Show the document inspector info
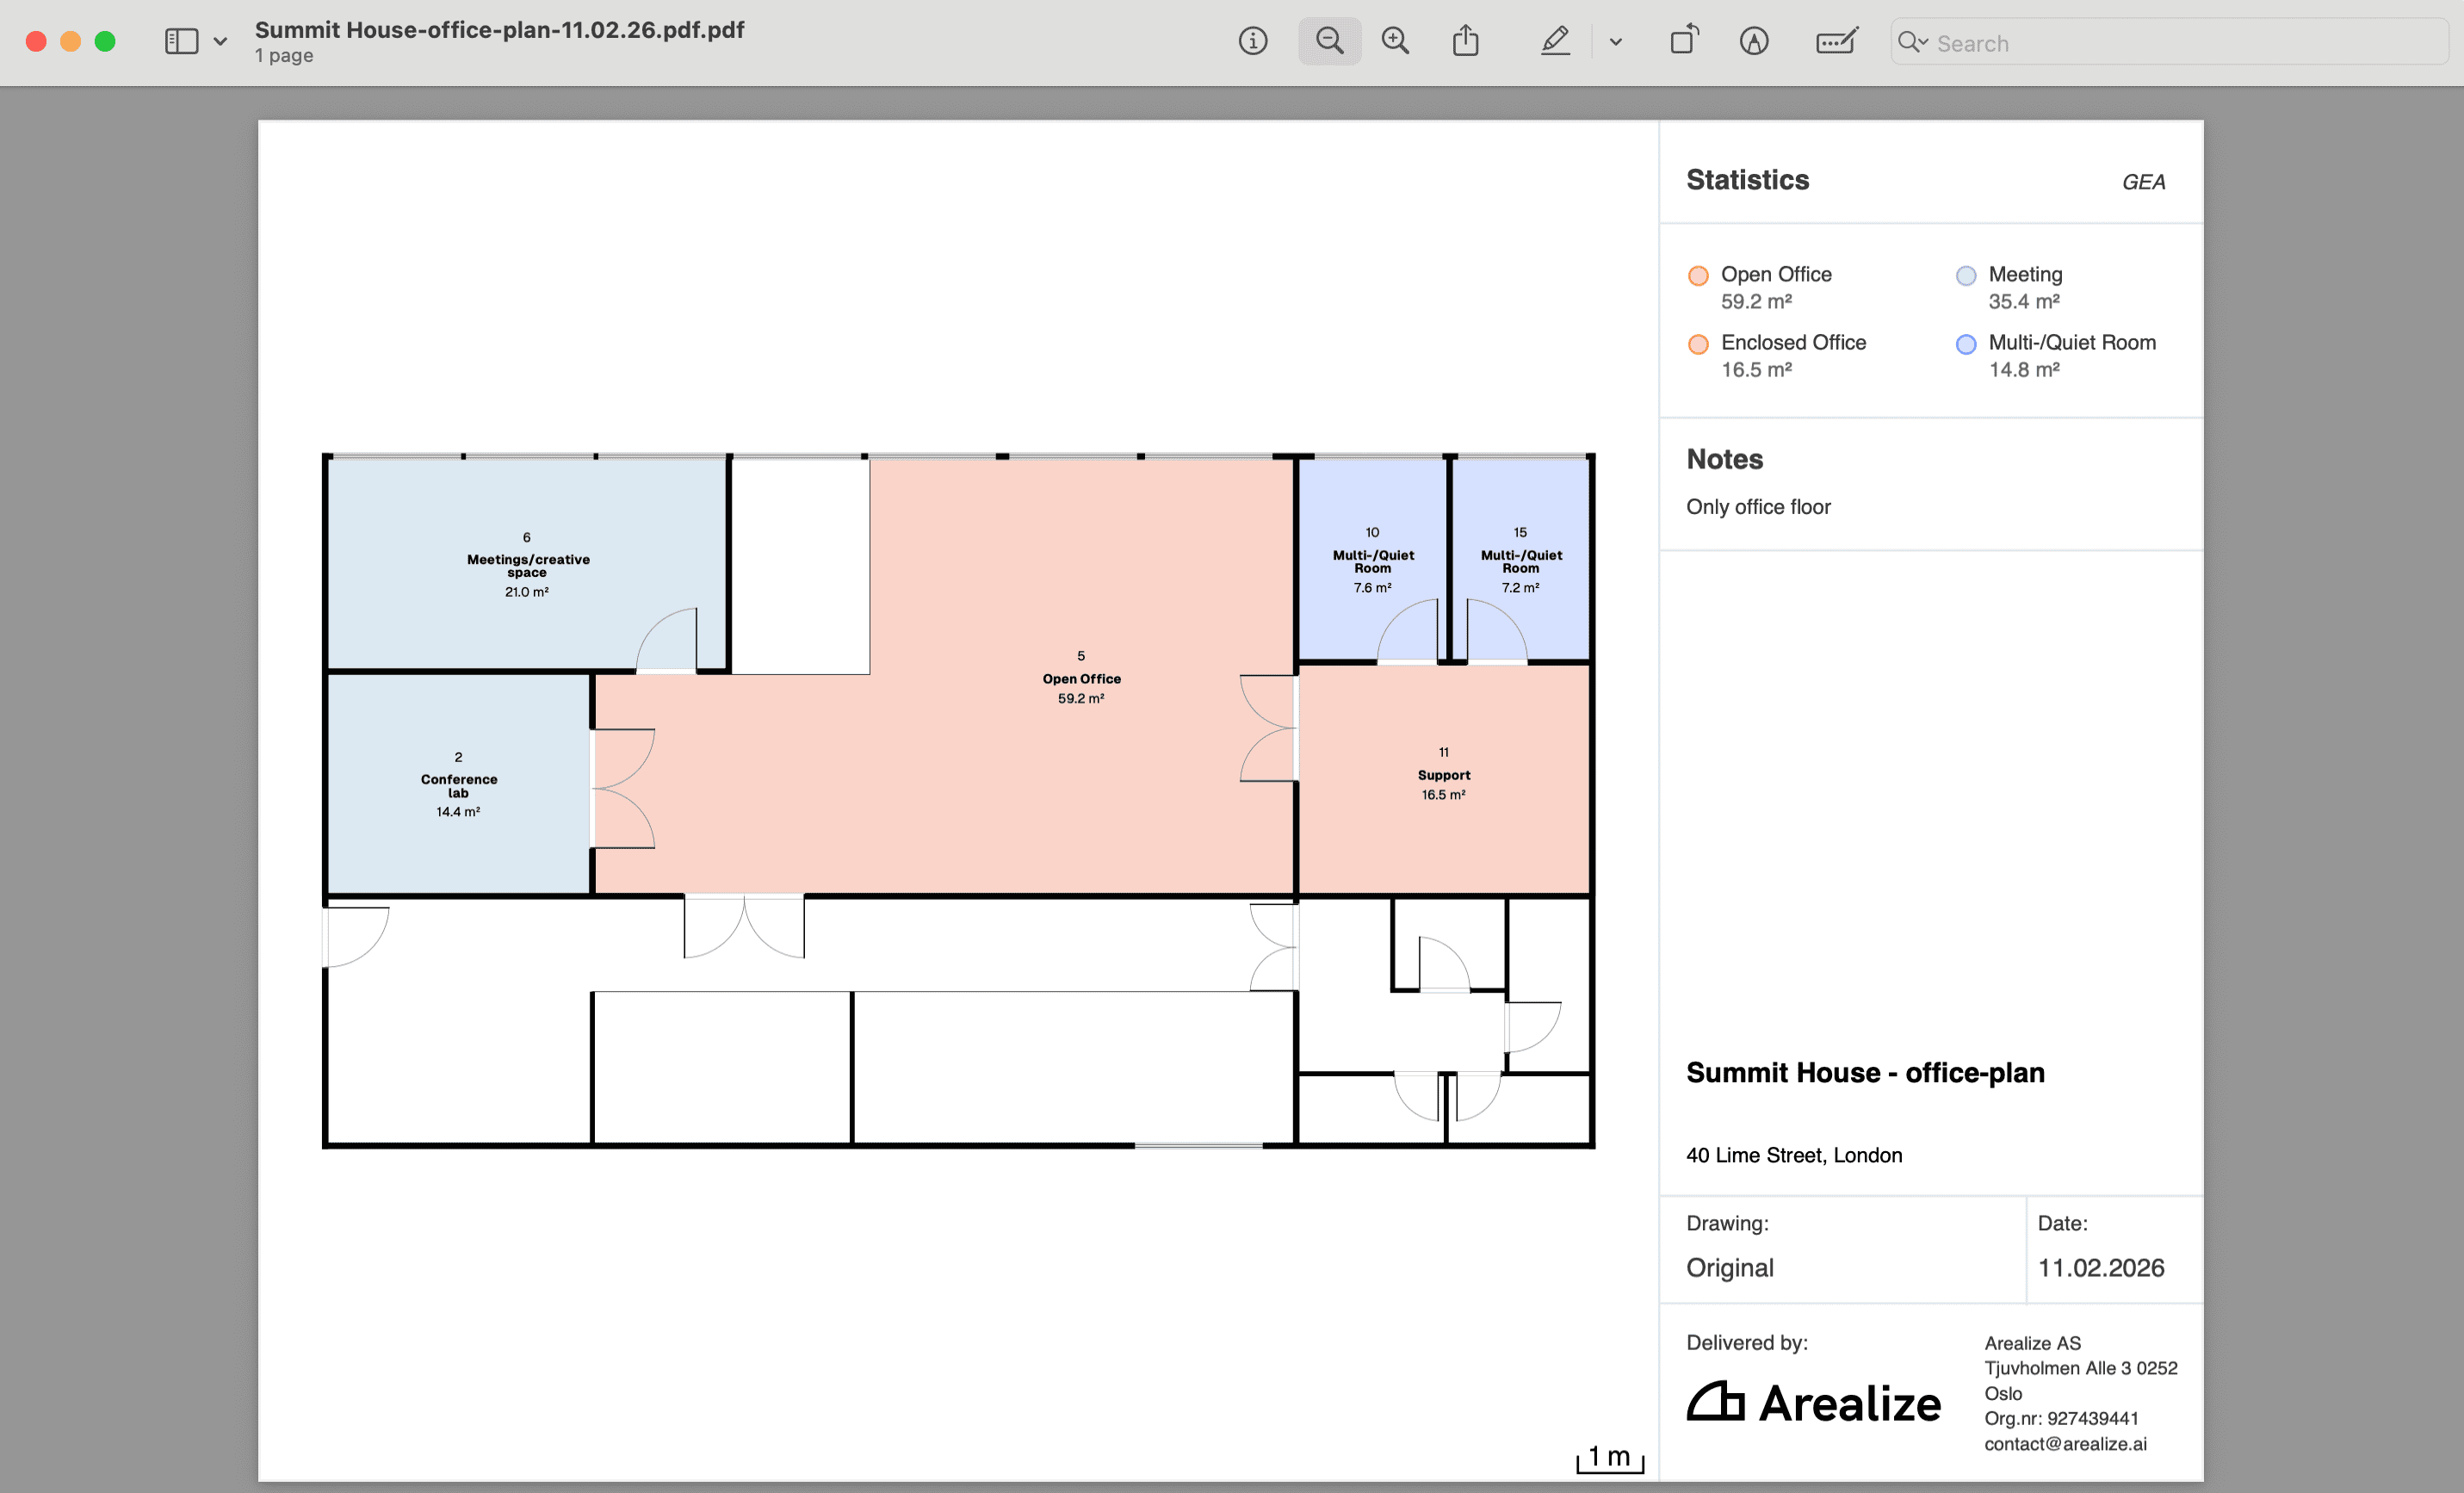This screenshot has height=1493, width=2464. pos(1252,41)
